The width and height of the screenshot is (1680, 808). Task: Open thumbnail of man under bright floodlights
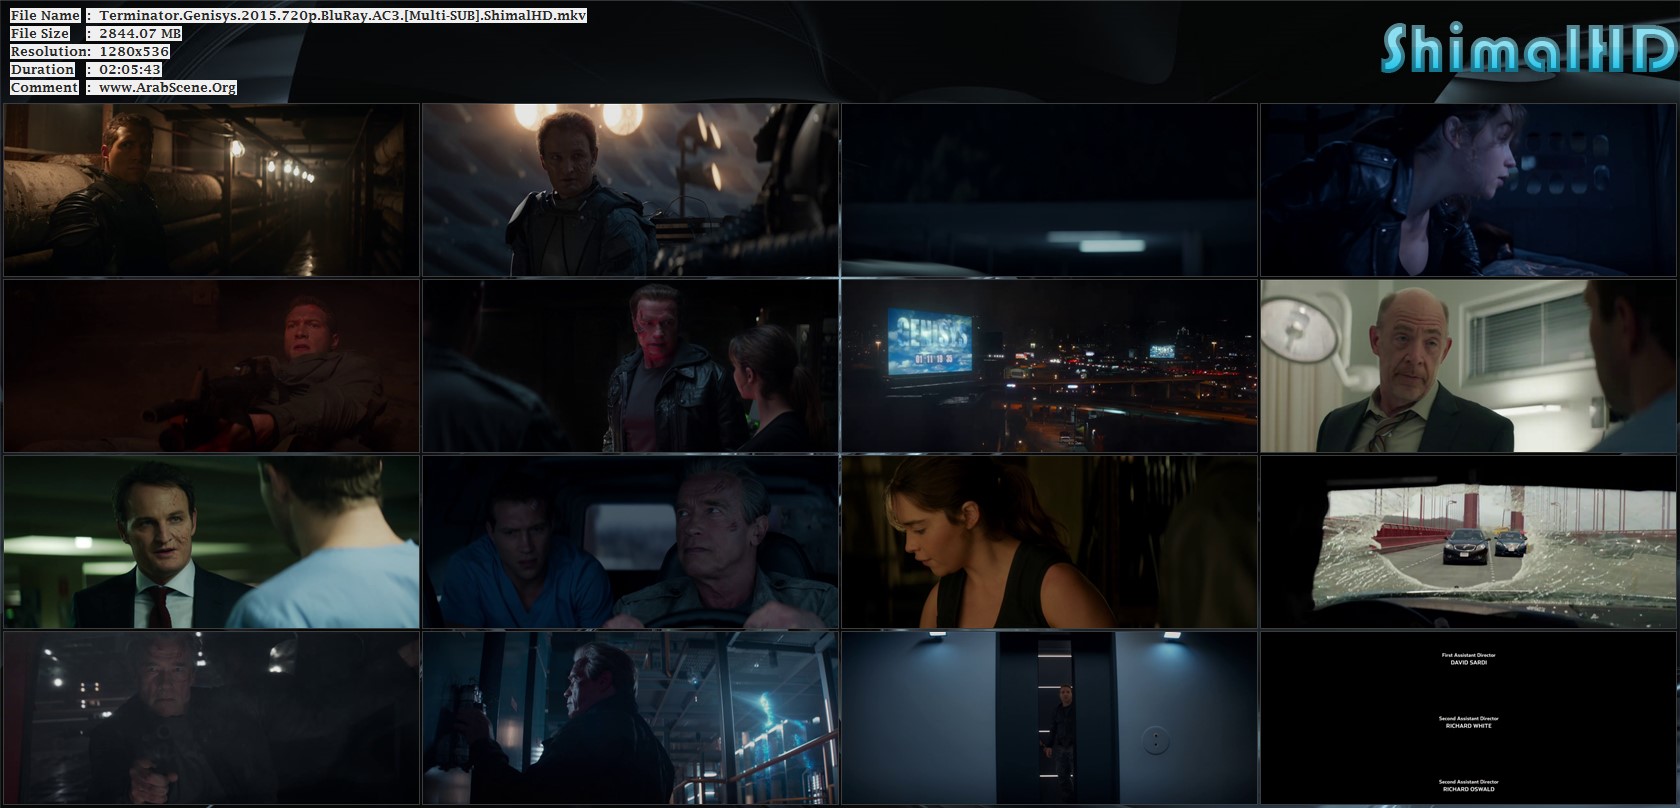(630, 190)
